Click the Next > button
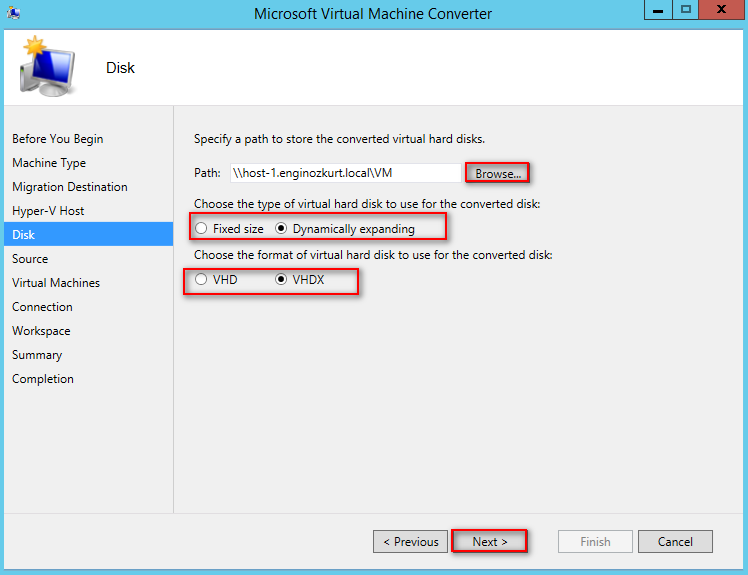Viewport: 748px width, 575px height. click(x=489, y=542)
